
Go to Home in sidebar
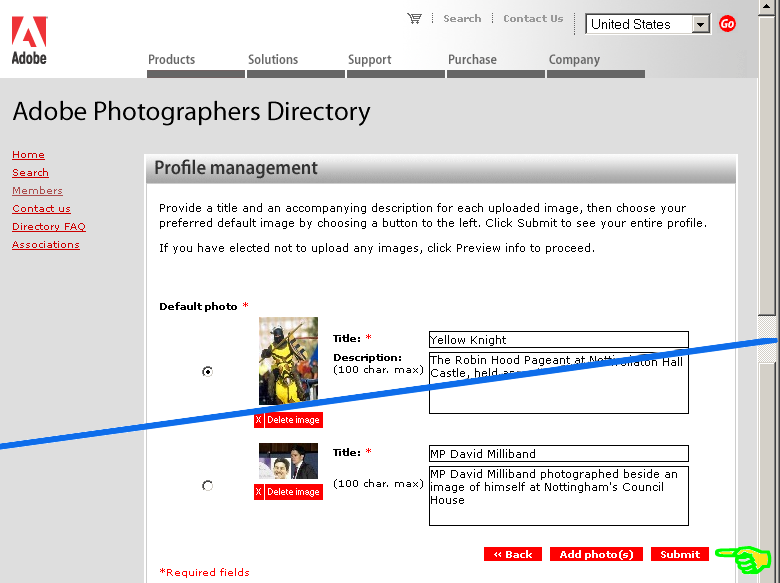[x=28, y=155]
